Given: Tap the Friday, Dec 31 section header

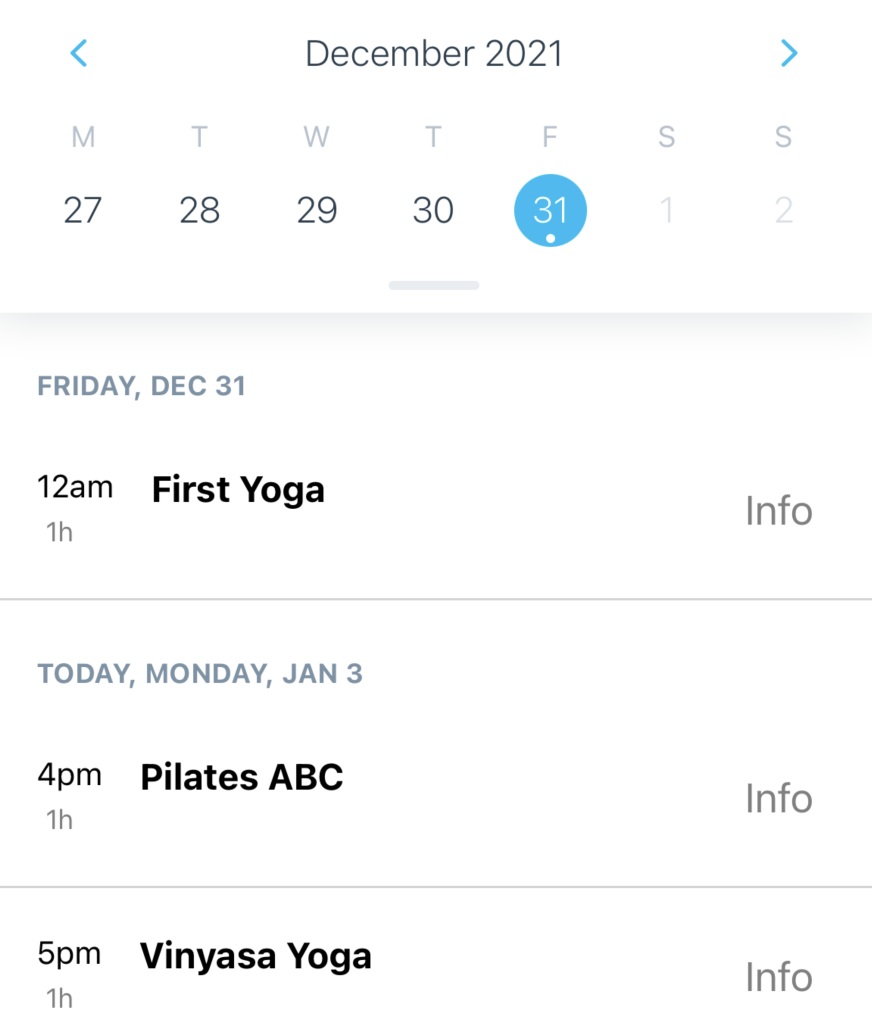Looking at the screenshot, I should click(x=141, y=386).
